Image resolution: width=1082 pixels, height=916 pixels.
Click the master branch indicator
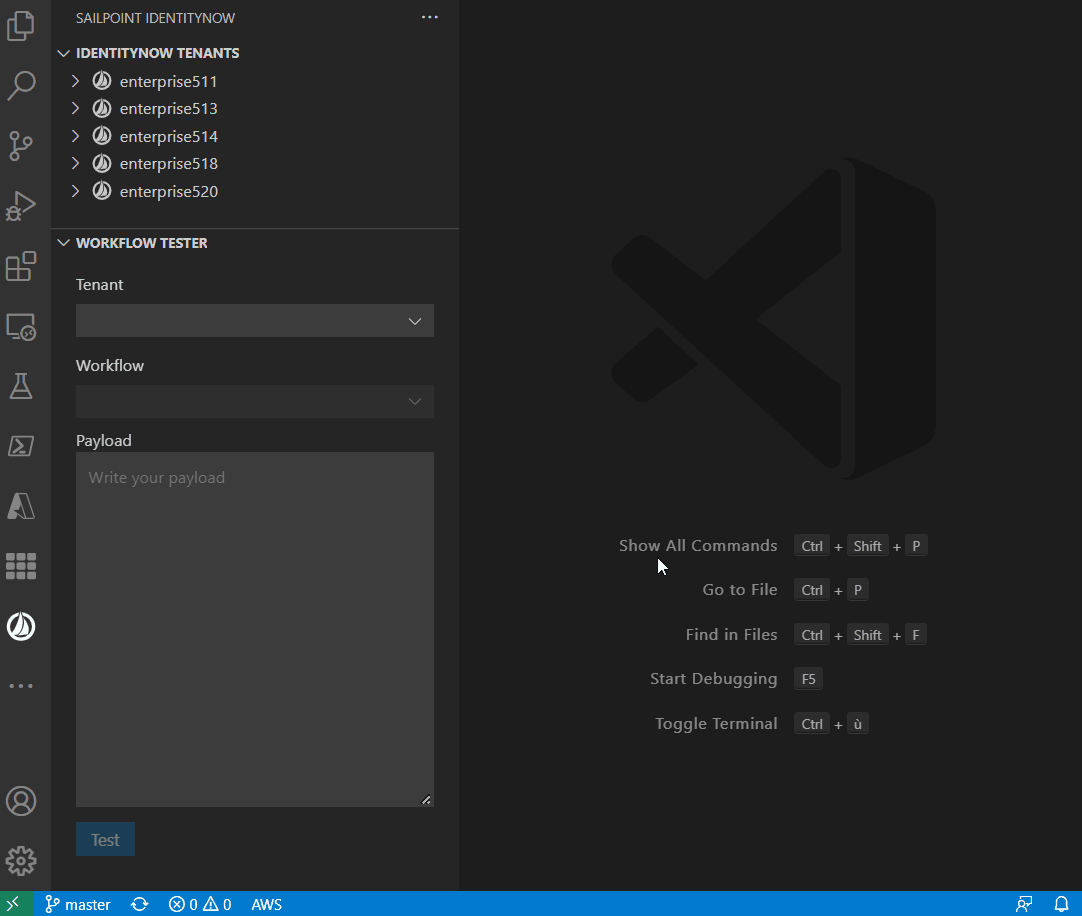pyautogui.click(x=77, y=904)
